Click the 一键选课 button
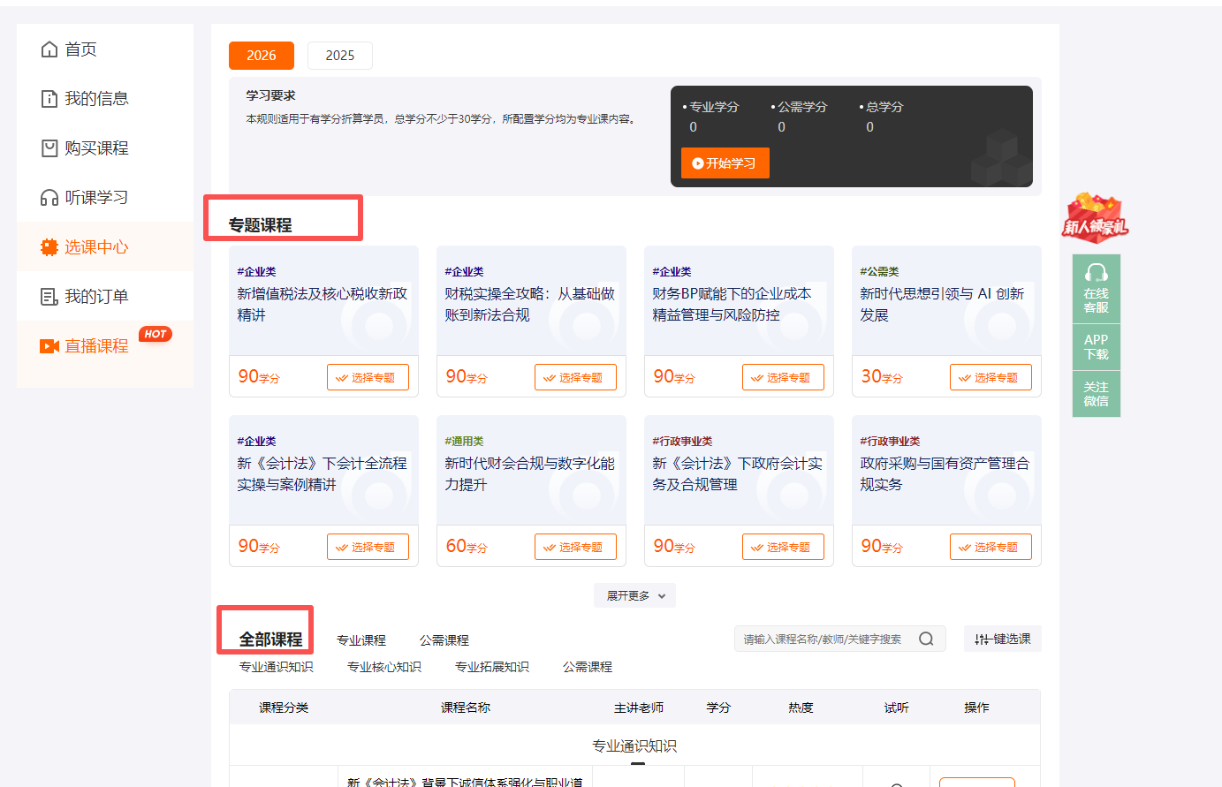Image resolution: width=1222 pixels, height=787 pixels. point(1003,639)
